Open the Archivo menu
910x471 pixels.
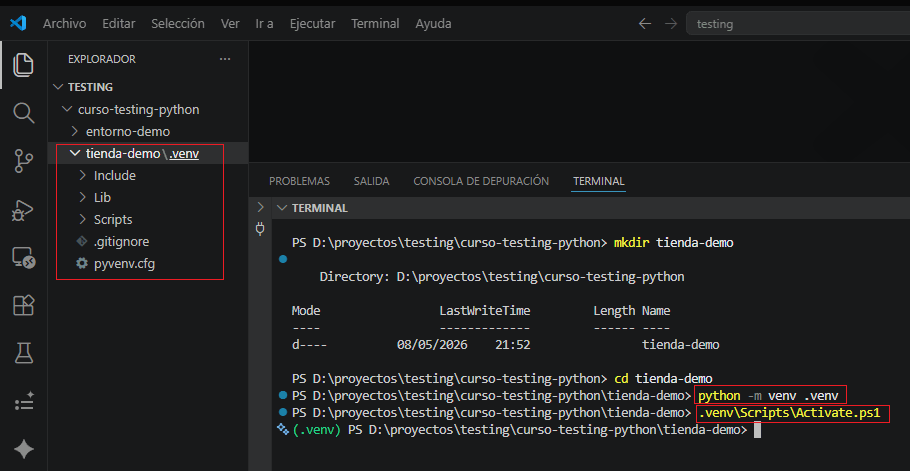(x=64, y=24)
